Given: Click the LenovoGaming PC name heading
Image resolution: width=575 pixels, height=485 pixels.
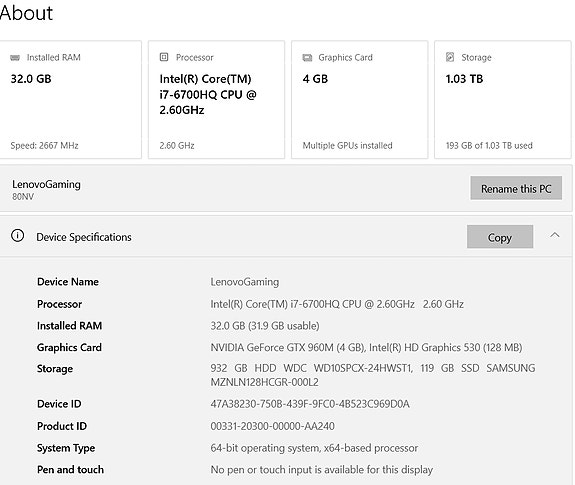Looking at the screenshot, I should 46,184.
